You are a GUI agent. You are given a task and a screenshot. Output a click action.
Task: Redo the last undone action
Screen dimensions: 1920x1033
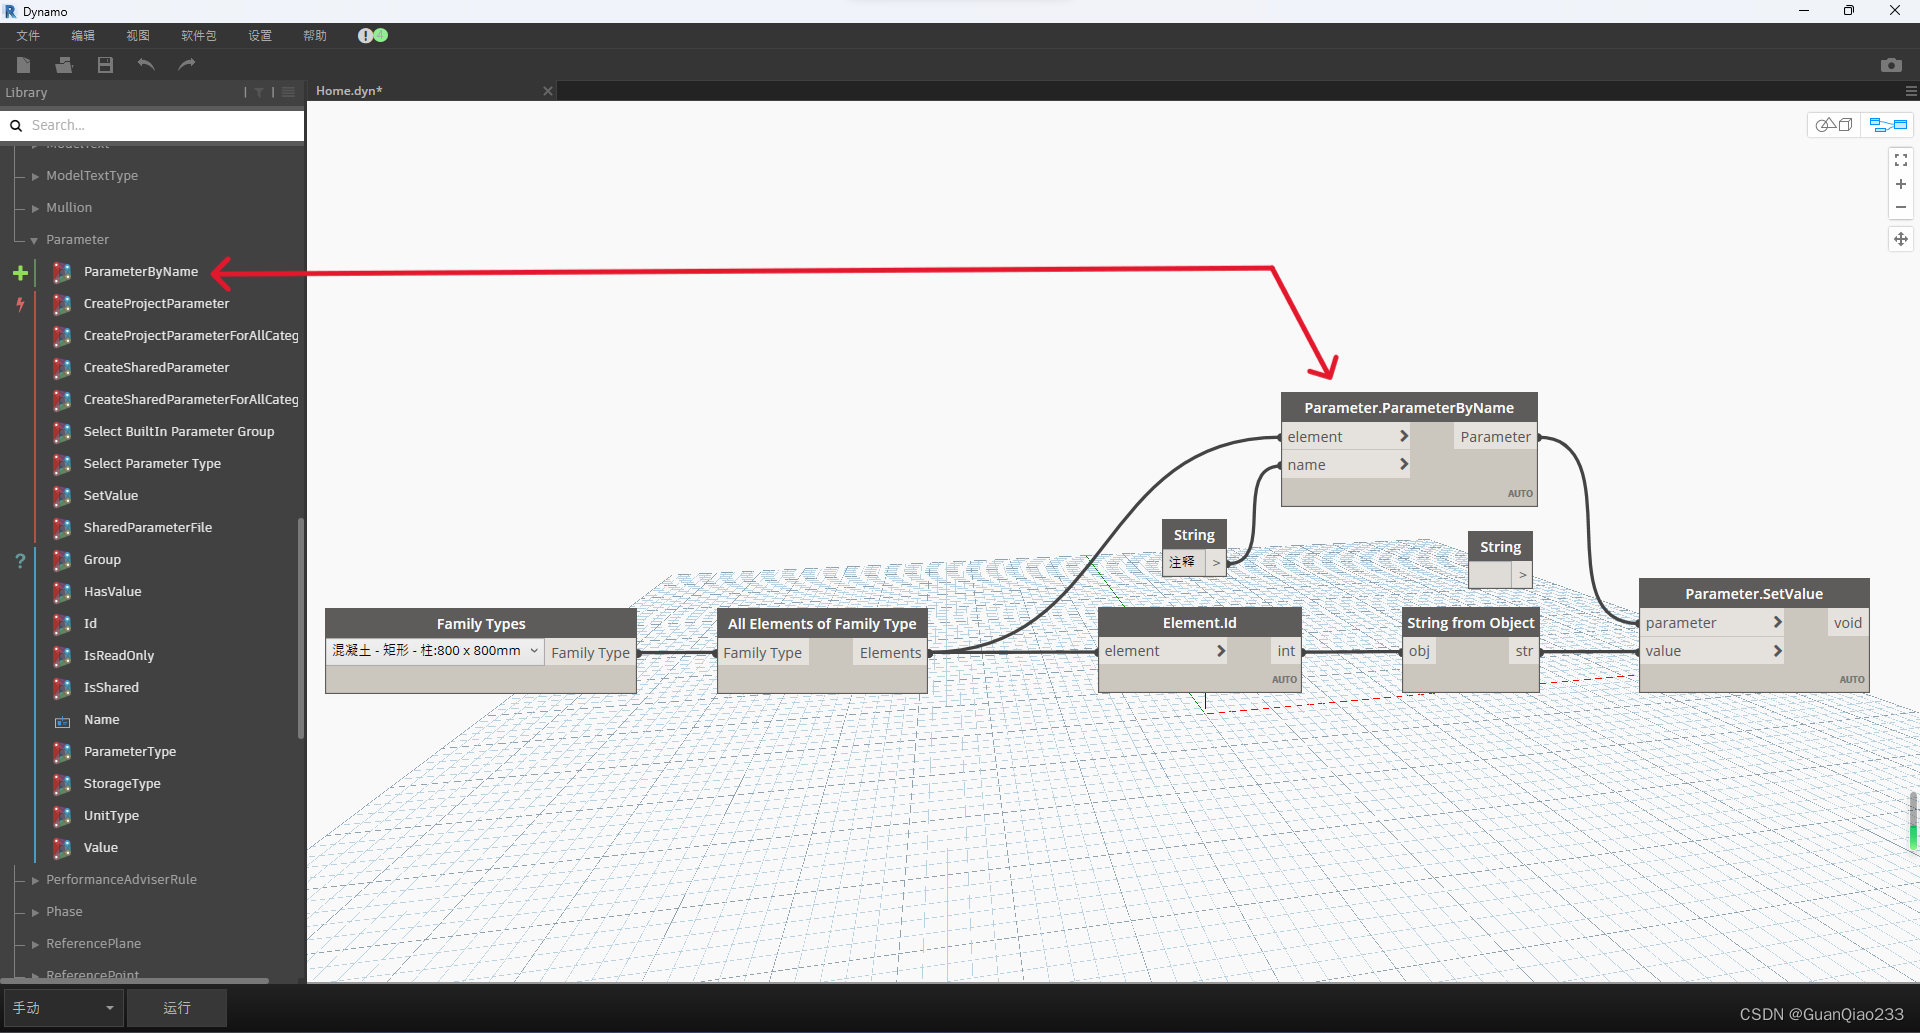[x=186, y=64]
